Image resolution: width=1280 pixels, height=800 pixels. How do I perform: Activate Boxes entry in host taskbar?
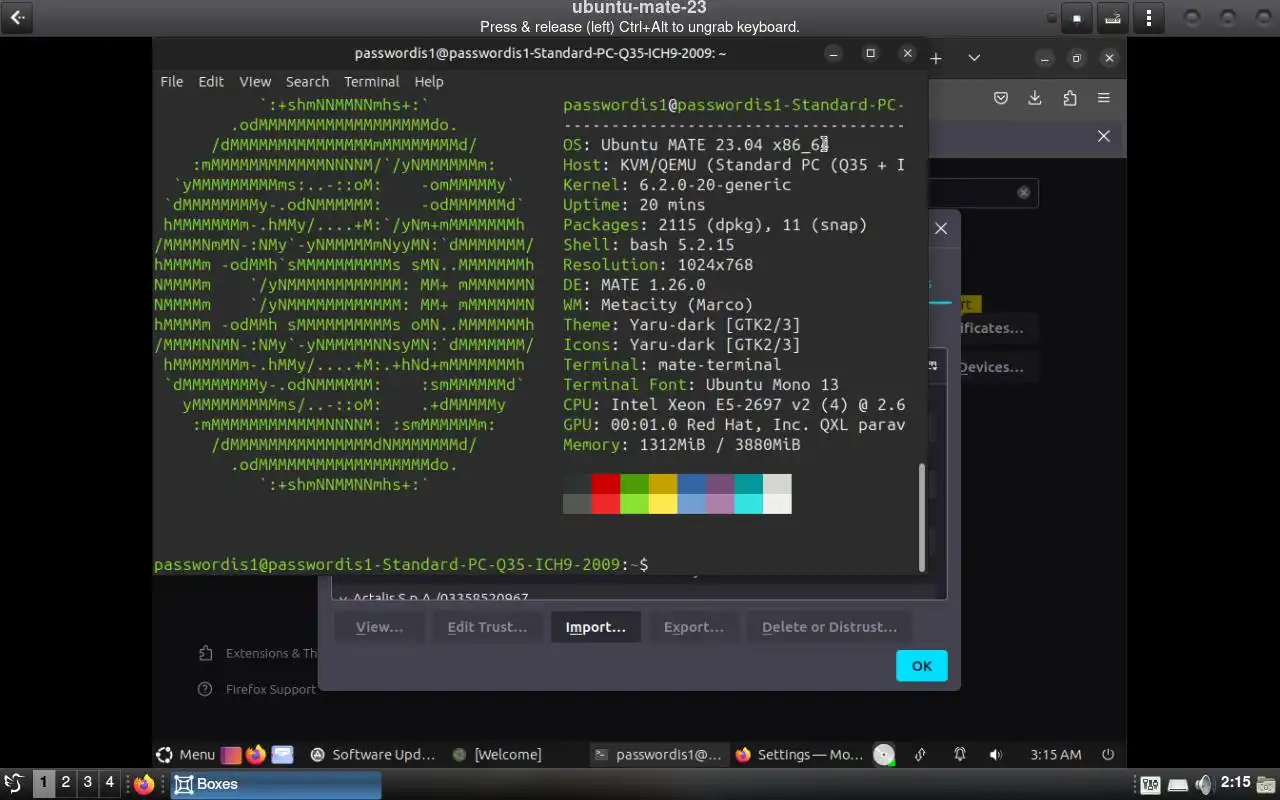[x=275, y=784]
